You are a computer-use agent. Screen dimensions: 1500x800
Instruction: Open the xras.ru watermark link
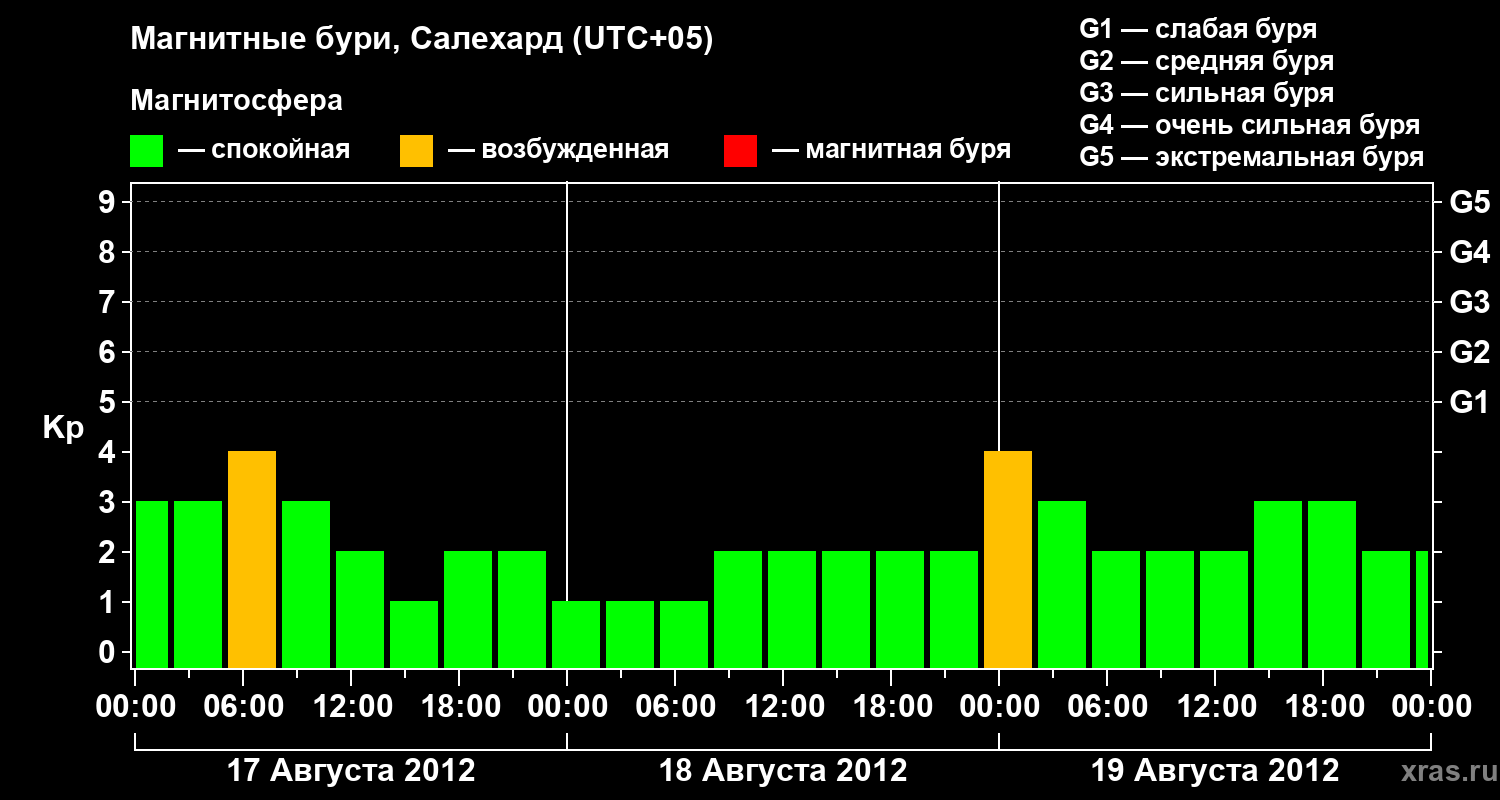click(x=1446, y=772)
